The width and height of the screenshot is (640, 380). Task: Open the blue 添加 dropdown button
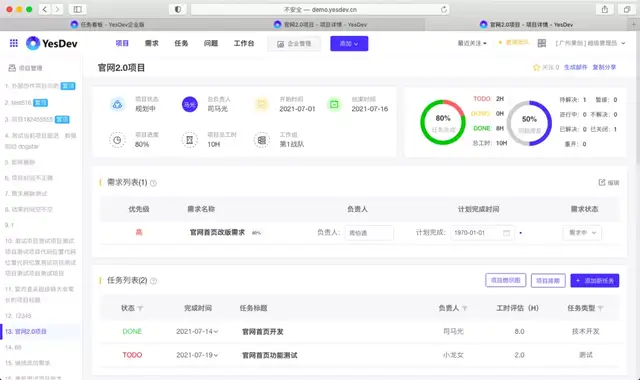pyautogui.click(x=349, y=44)
